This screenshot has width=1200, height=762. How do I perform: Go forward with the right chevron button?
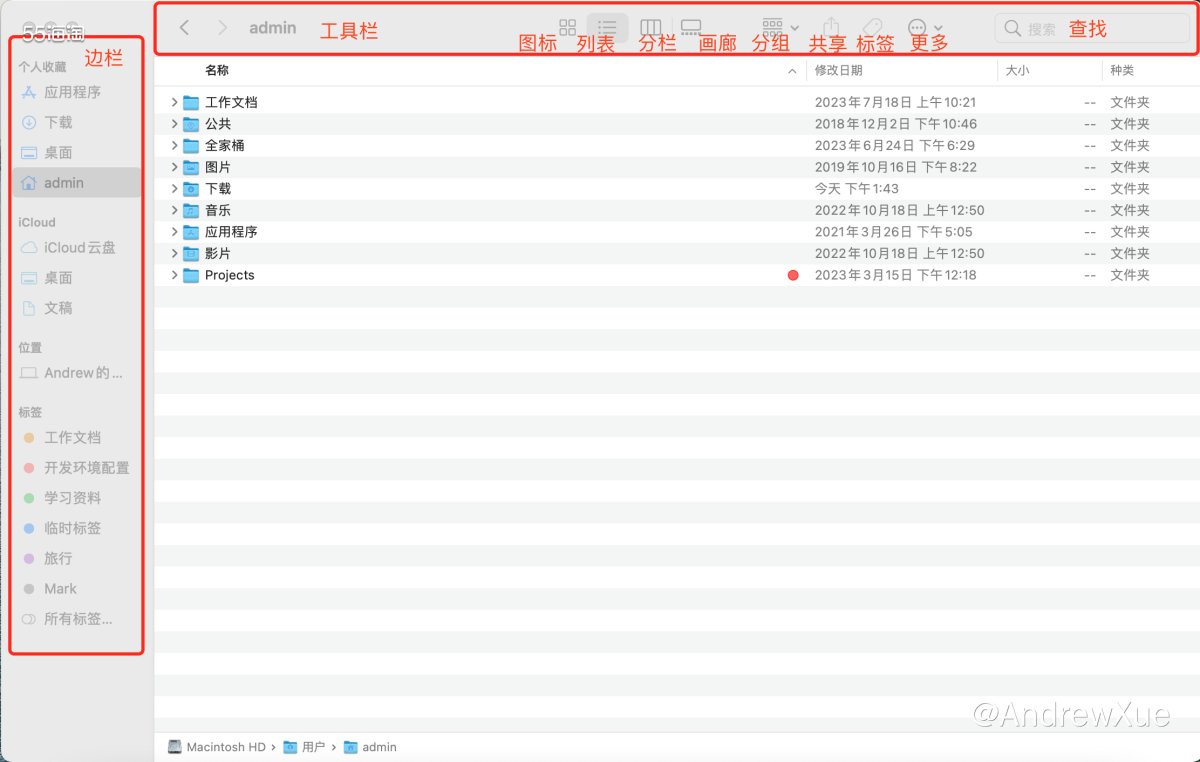tap(222, 28)
